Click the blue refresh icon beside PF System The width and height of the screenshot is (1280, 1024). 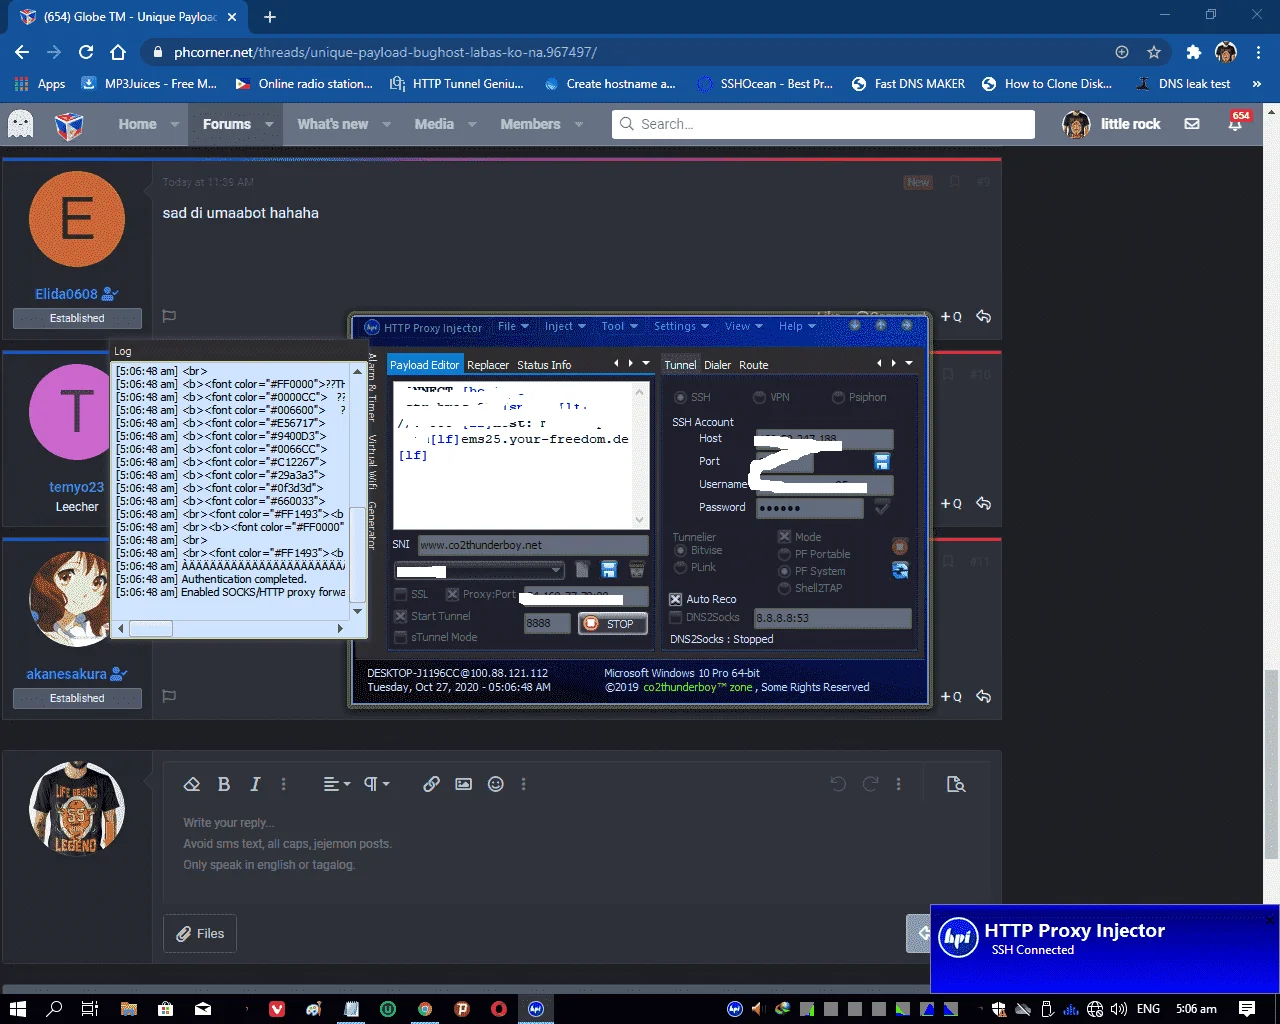tap(900, 570)
